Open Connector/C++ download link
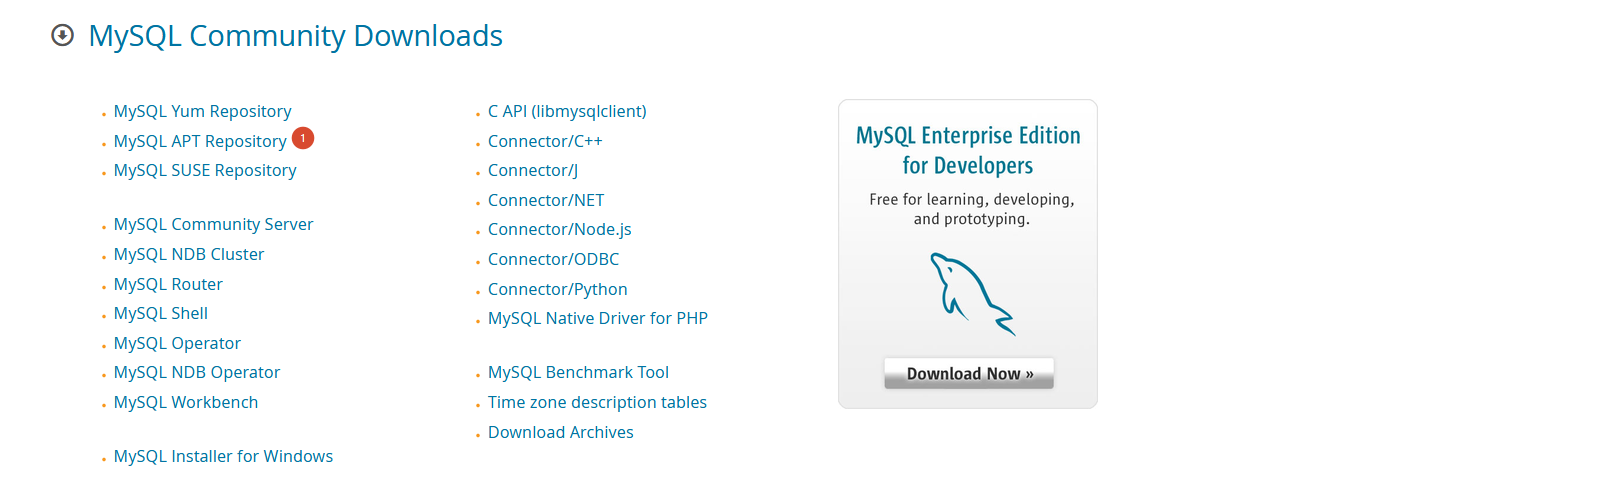 [545, 141]
